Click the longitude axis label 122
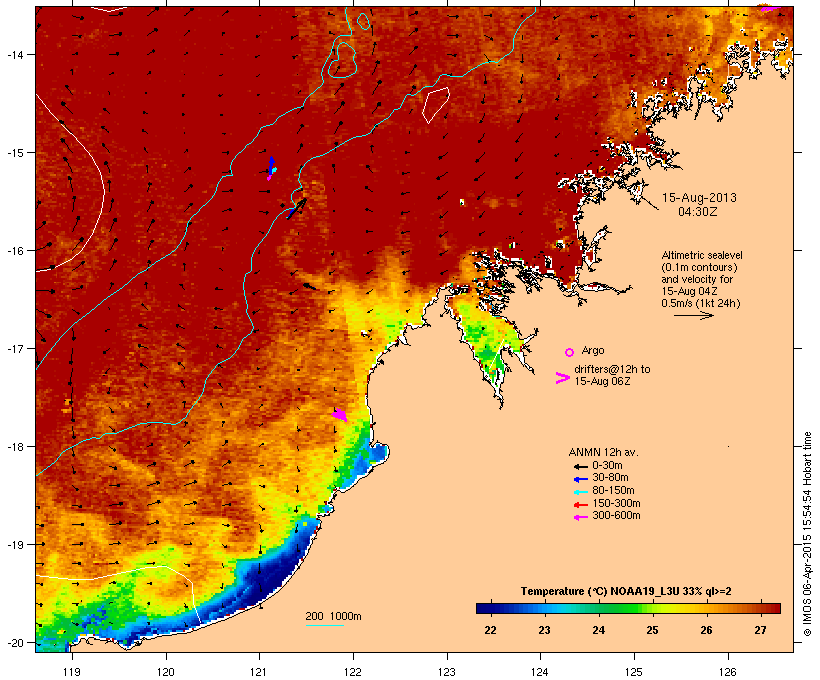The image size is (820, 680). tap(353, 672)
